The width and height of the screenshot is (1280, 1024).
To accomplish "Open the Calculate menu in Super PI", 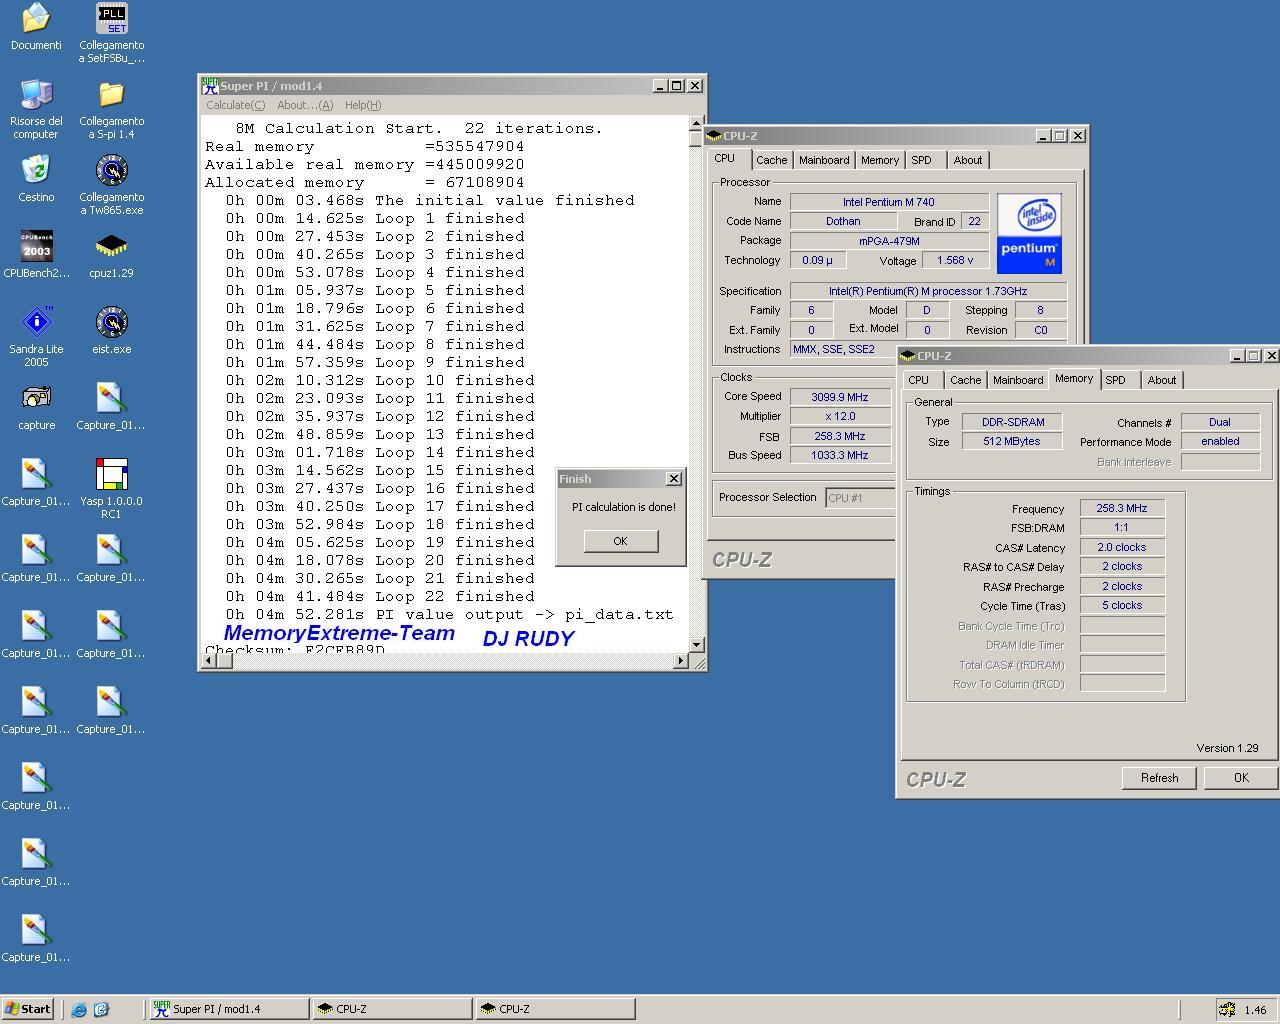I will (235, 105).
